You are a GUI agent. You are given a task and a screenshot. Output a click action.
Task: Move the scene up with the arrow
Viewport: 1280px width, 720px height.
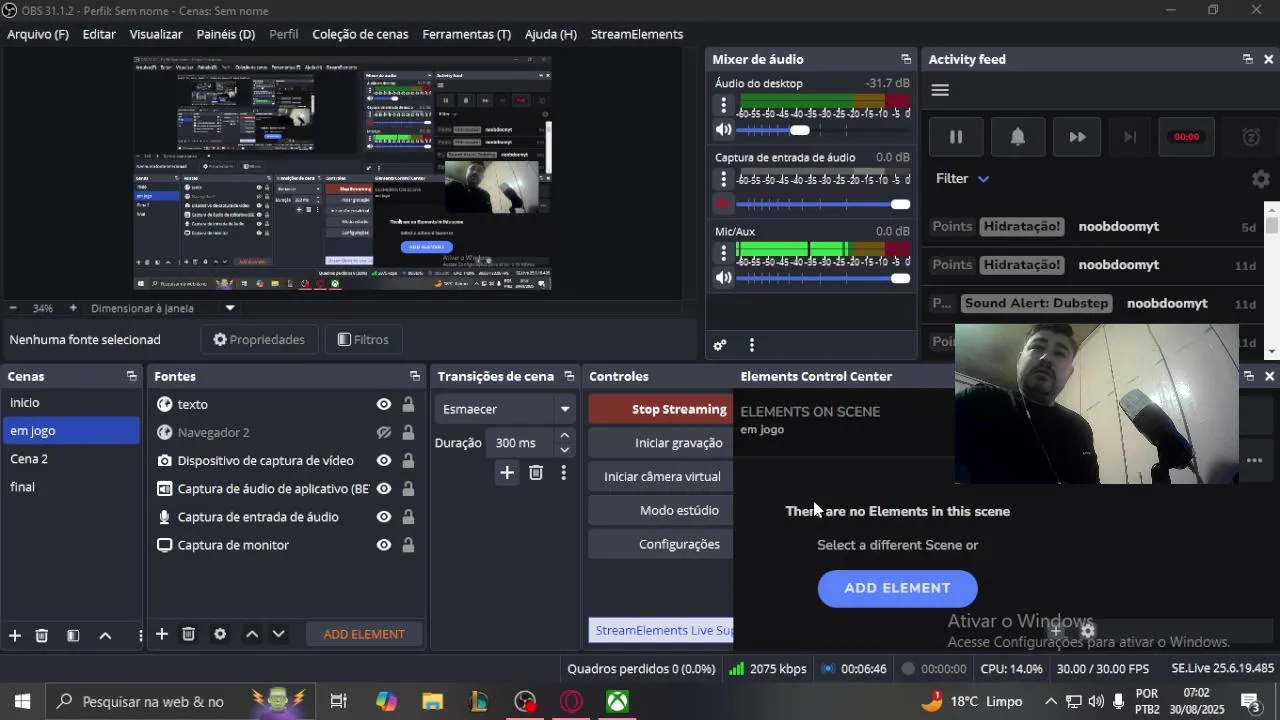[x=105, y=635]
